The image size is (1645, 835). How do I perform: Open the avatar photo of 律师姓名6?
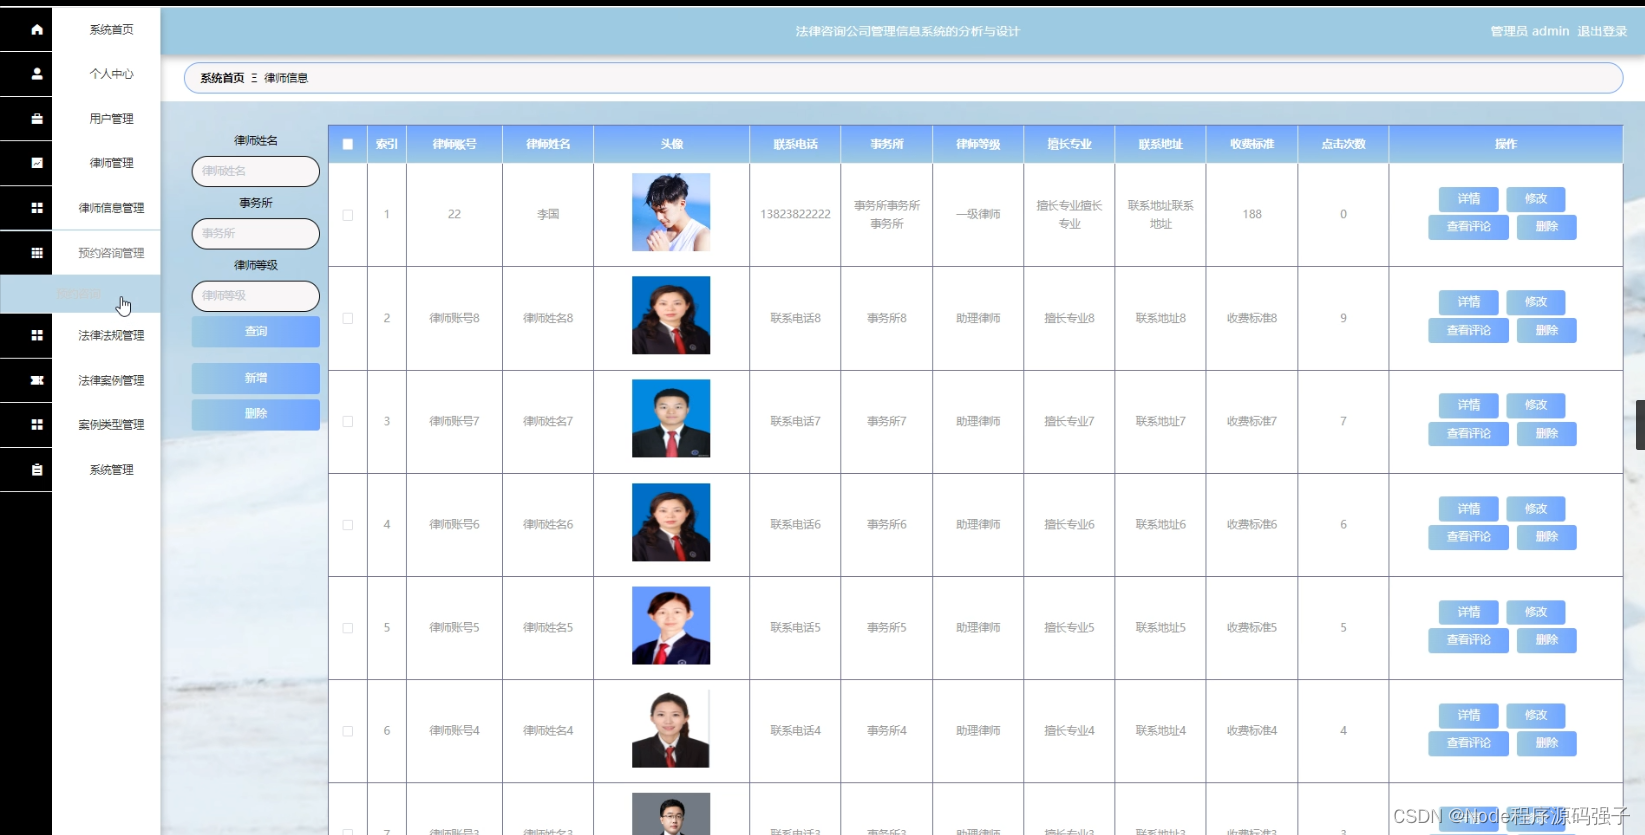[671, 522]
